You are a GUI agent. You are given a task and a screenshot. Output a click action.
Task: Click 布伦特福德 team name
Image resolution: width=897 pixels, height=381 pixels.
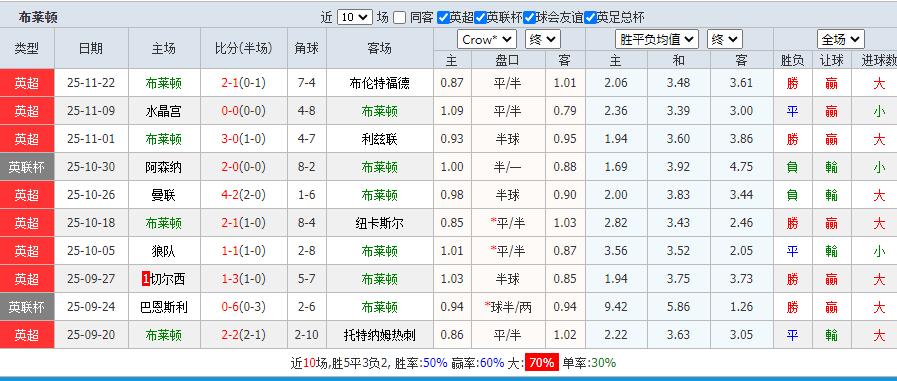tap(379, 83)
